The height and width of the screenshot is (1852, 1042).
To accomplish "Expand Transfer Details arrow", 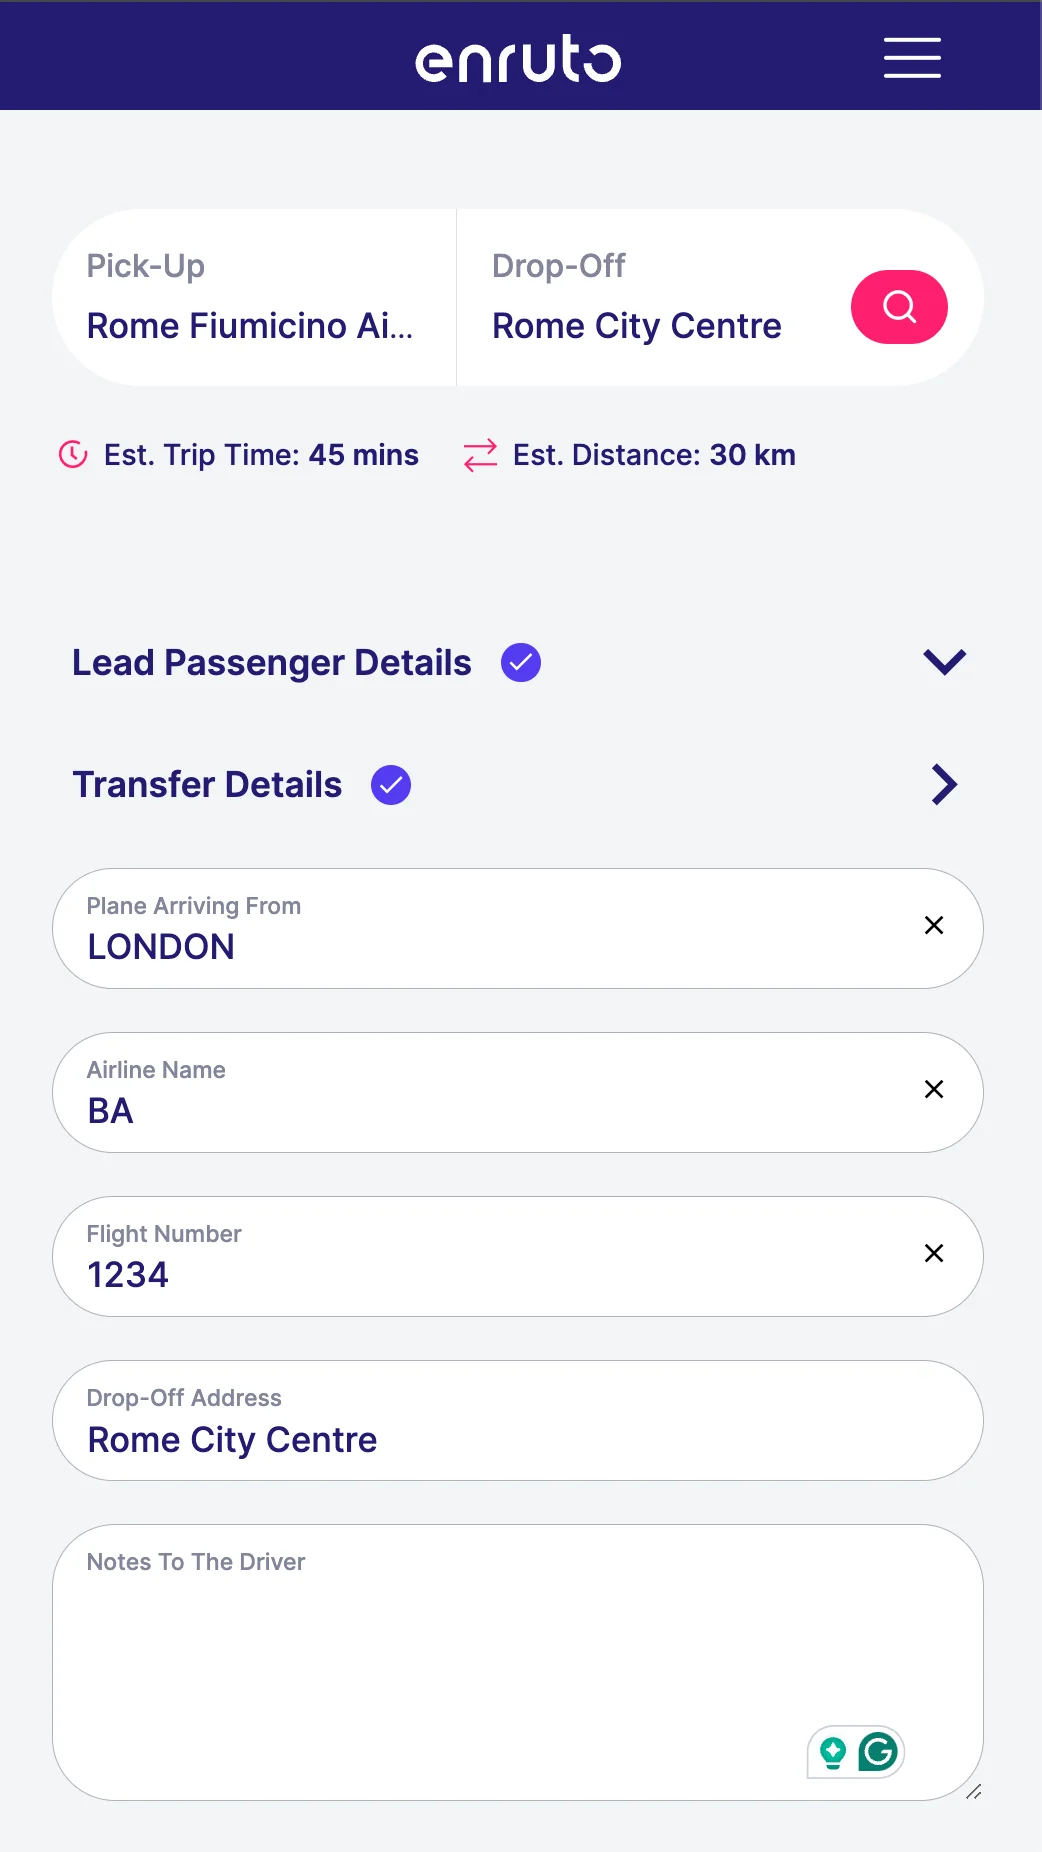I will coord(945,785).
